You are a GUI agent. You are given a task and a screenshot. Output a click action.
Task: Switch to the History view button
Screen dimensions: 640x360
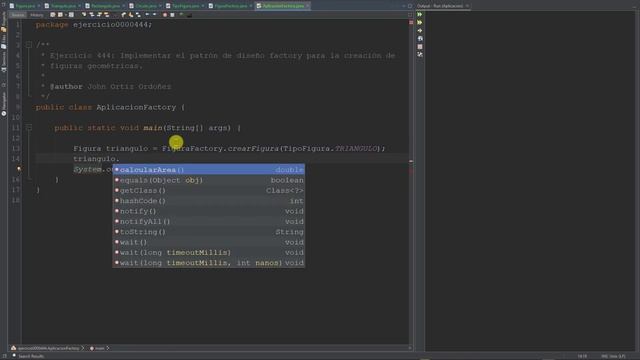[x=36, y=15]
